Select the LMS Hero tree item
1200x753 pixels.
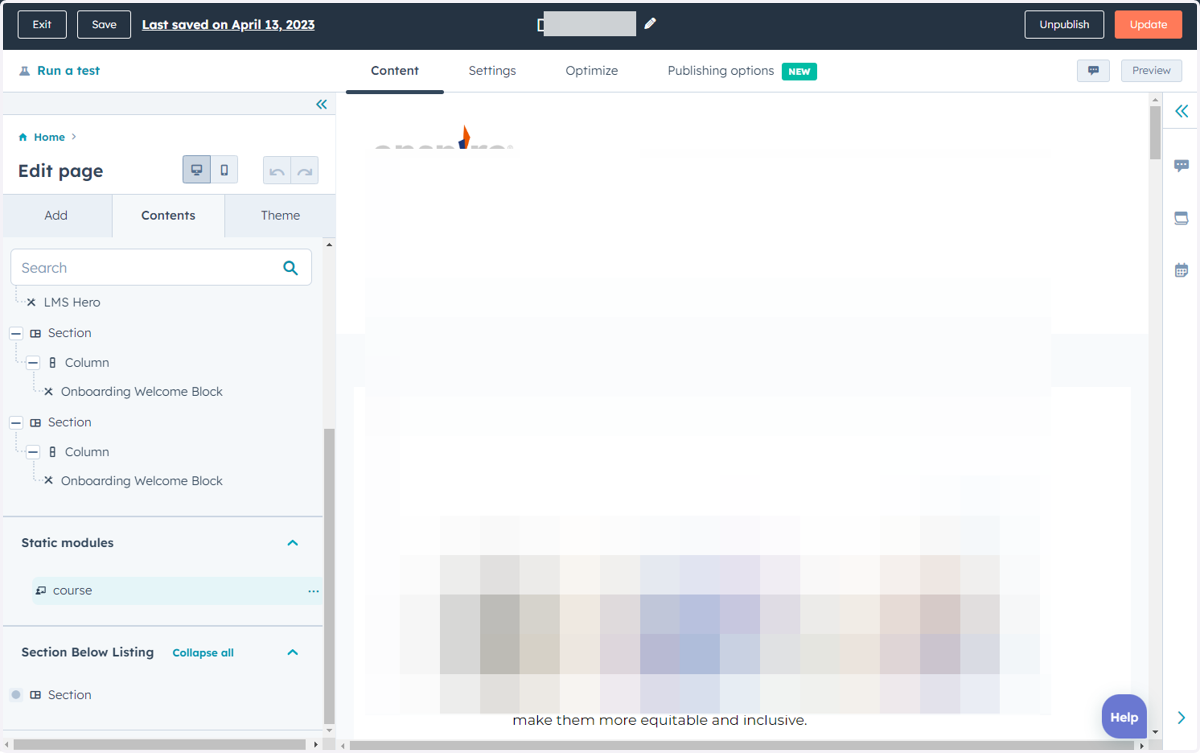pos(72,302)
